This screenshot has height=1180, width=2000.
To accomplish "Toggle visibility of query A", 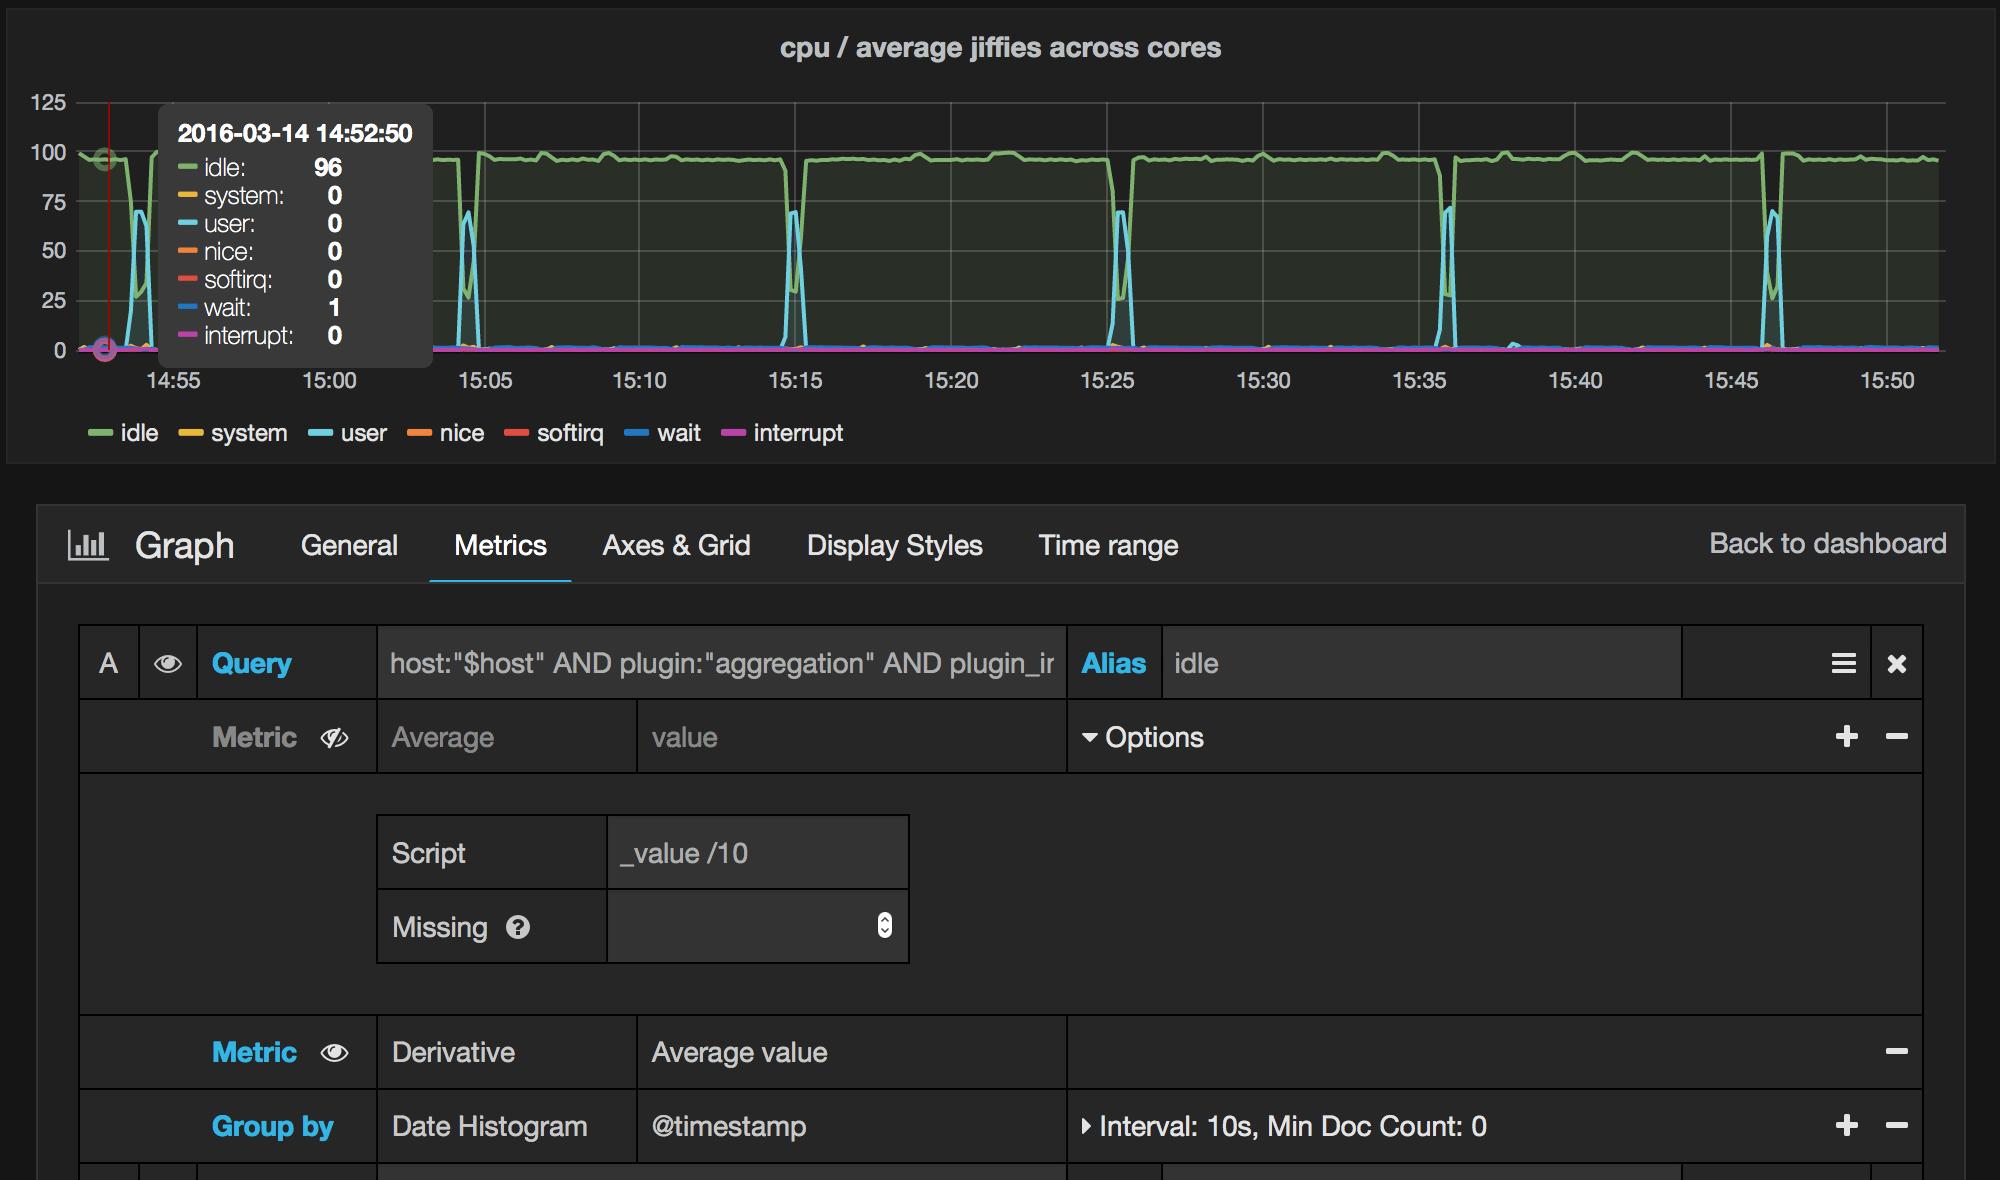I will point(168,662).
